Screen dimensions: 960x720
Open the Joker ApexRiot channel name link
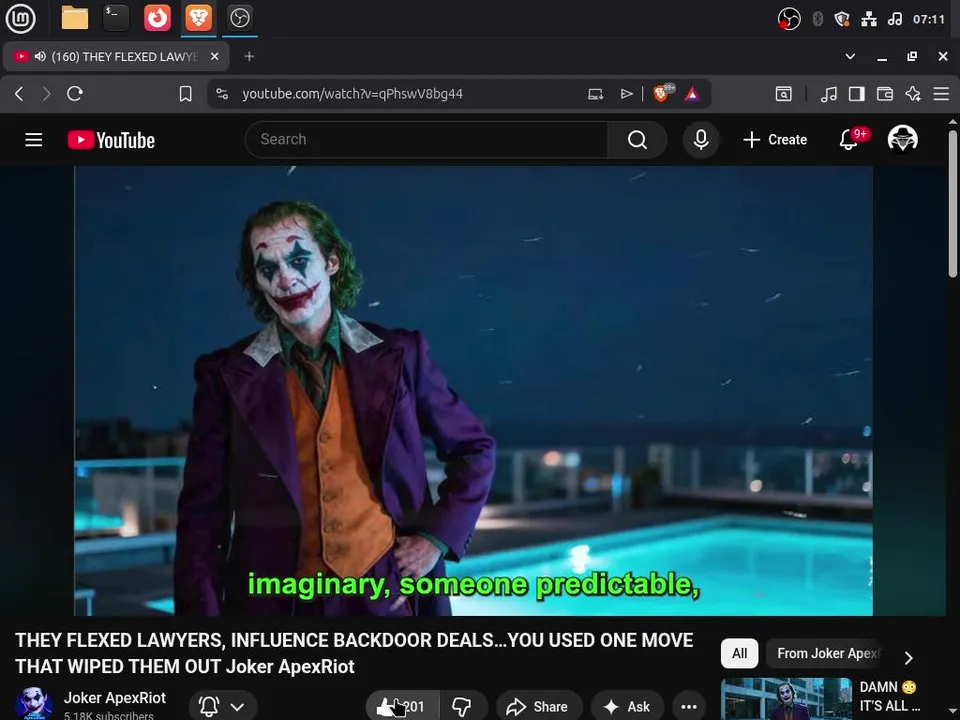pyautogui.click(x=114, y=698)
